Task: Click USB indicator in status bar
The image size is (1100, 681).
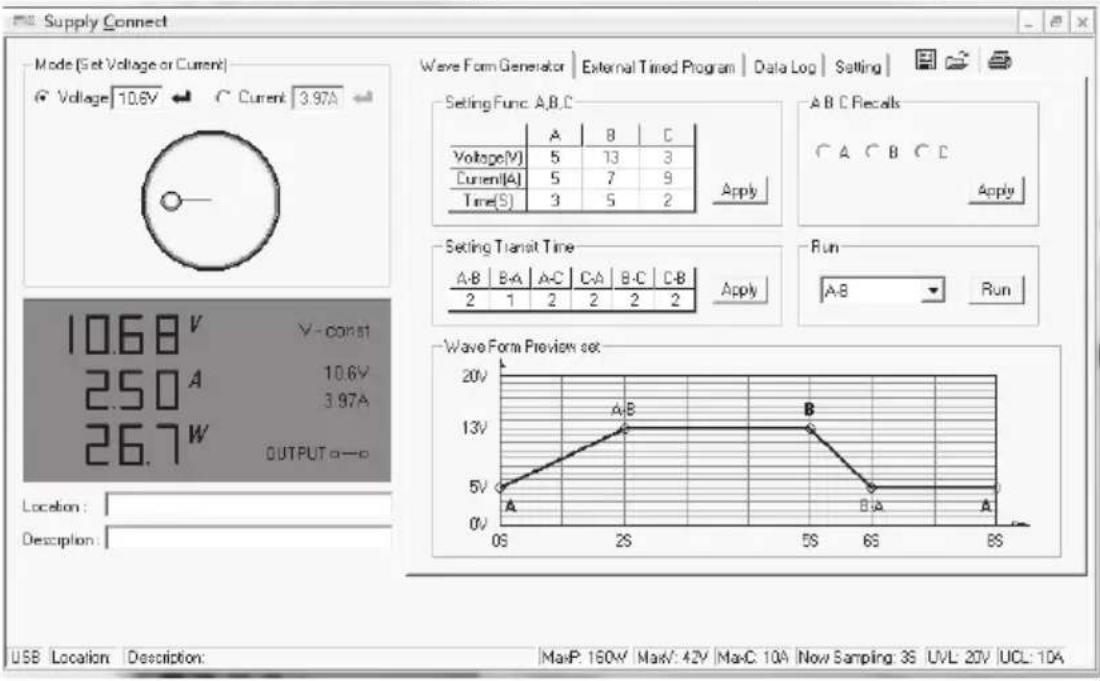Action: tap(26, 657)
